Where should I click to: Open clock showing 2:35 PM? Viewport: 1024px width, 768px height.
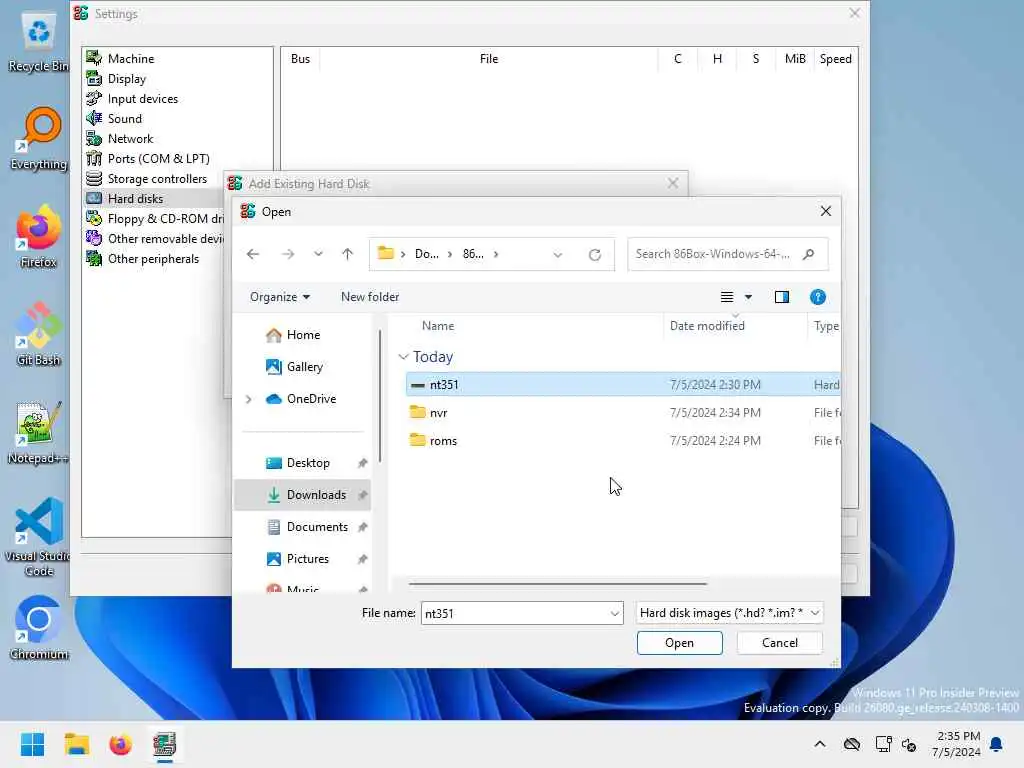(957, 744)
